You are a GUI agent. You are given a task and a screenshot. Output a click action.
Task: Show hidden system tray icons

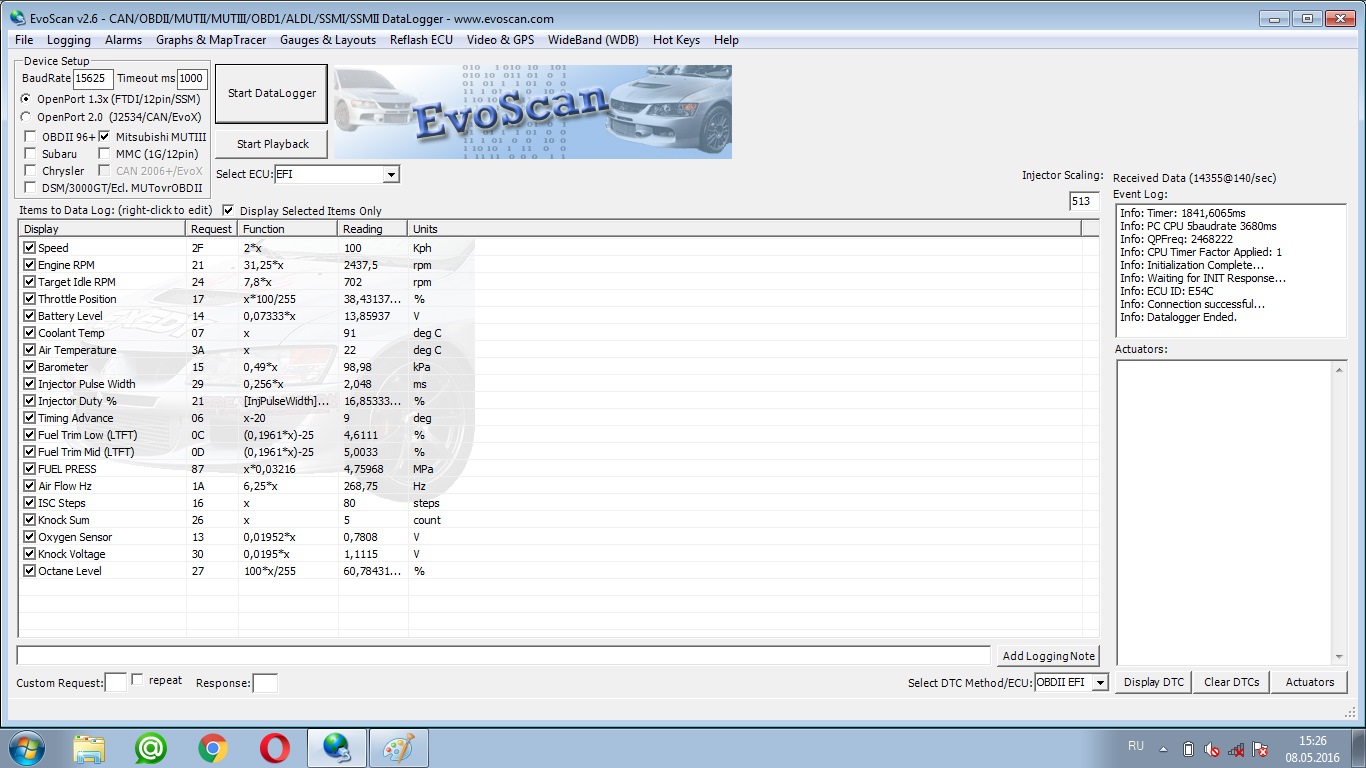[x=1163, y=748]
